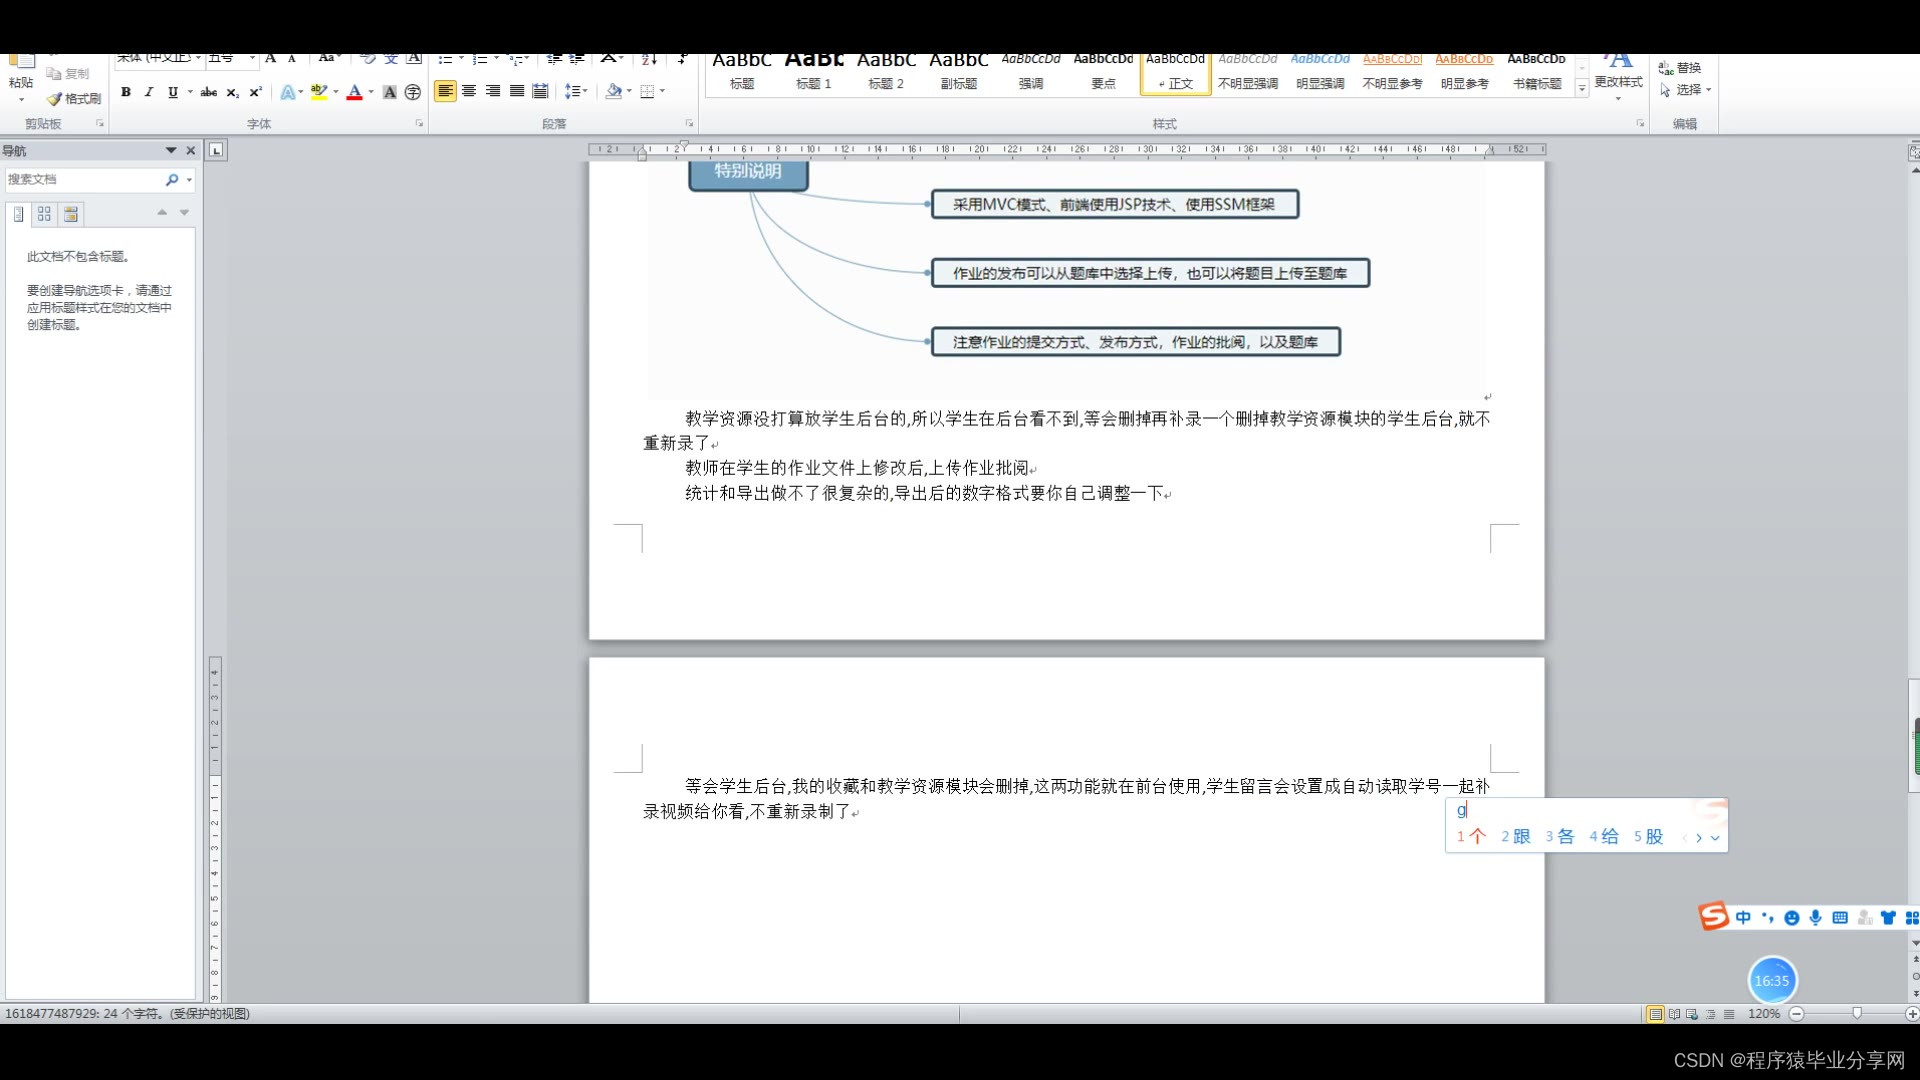Click the search document (搜索文档) field
Screen dimensions: 1920x1080
point(82,180)
